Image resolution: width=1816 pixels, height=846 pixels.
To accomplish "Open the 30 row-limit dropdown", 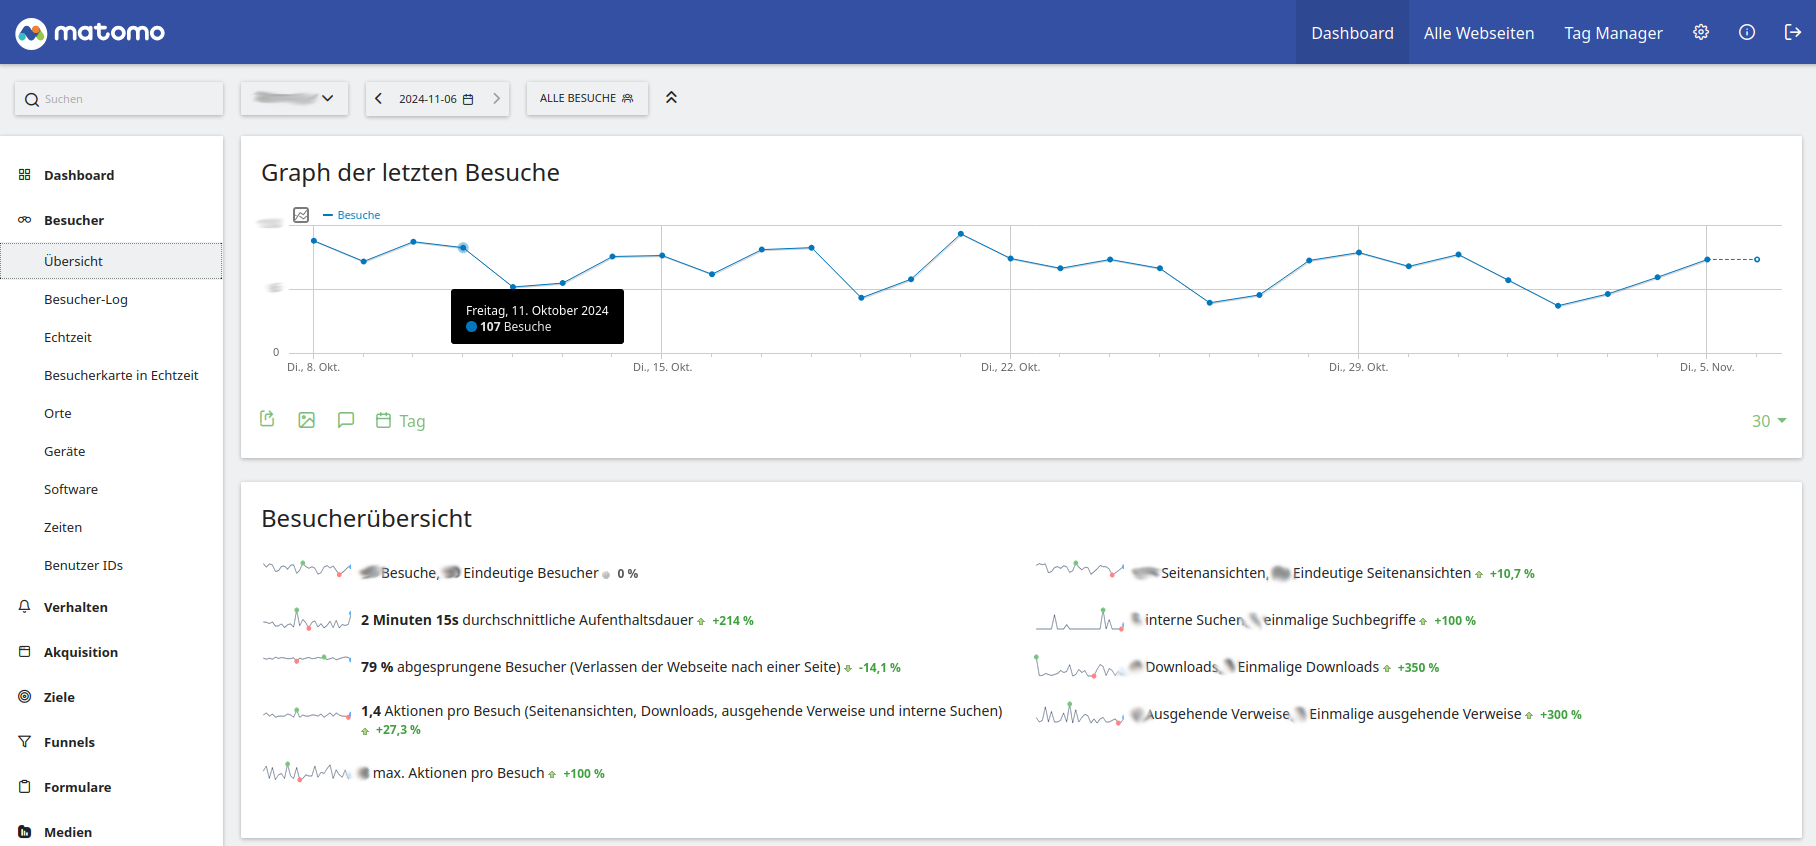I will (x=1769, y=421).
